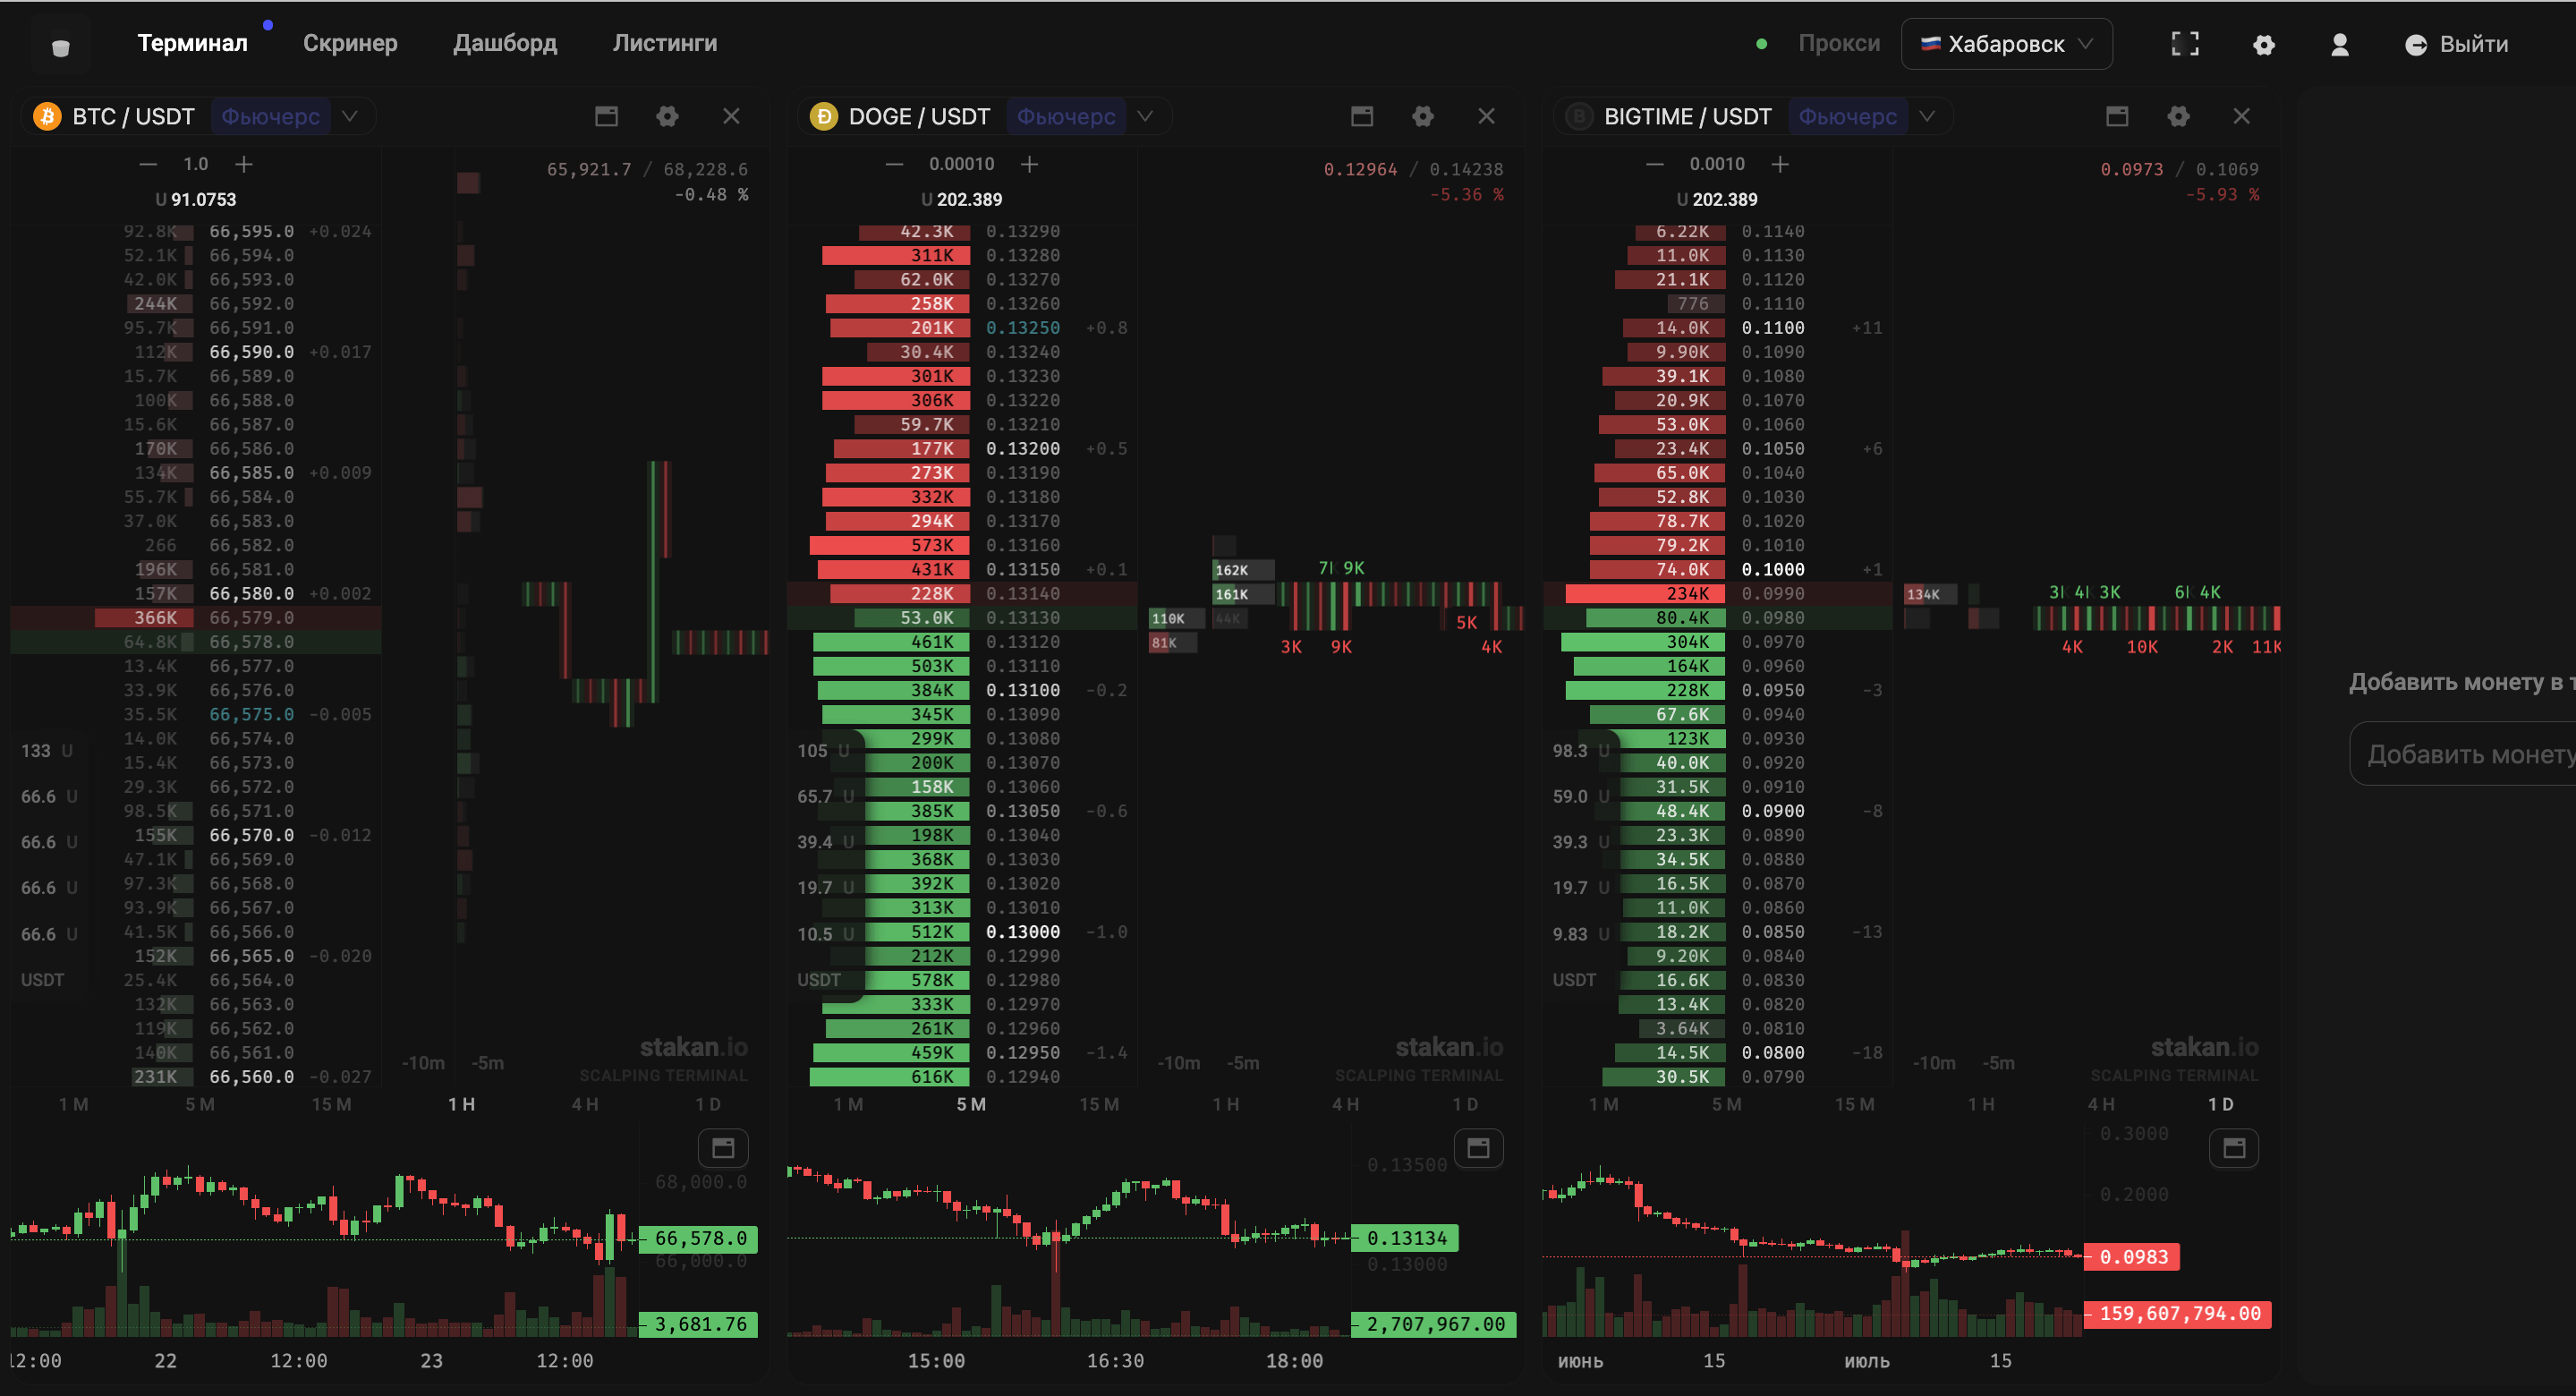The image size is (2576, 1396).
Task: Toggle BIGTIME / USDT panel window layout icon
Action: coord(2117,116)
